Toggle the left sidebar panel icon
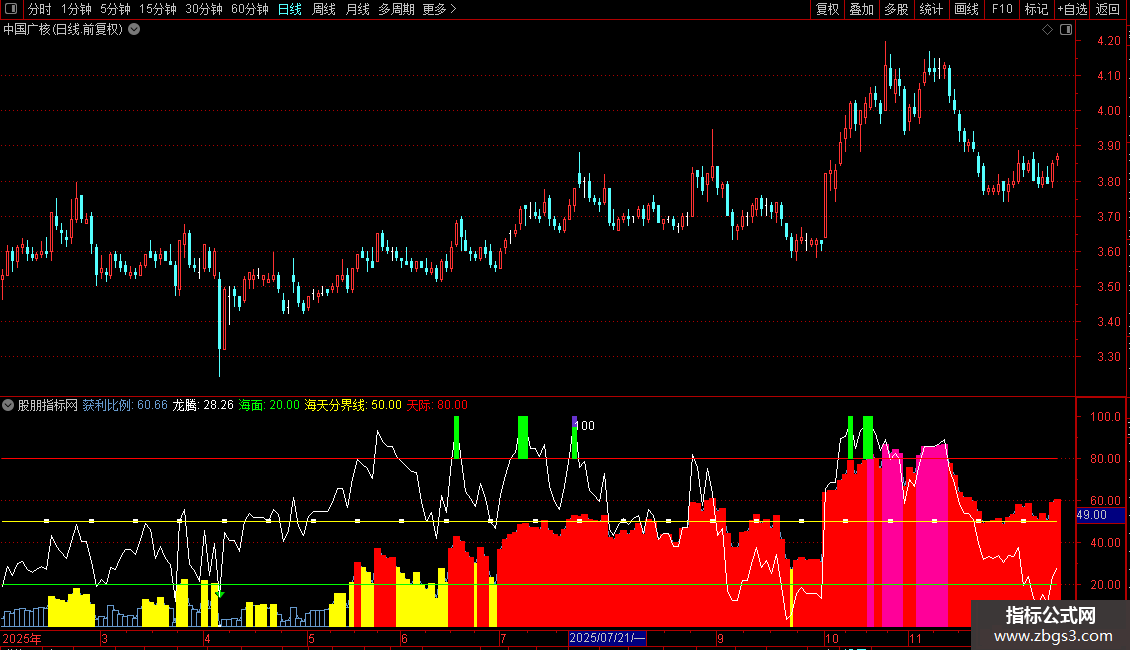 (11, 9)
